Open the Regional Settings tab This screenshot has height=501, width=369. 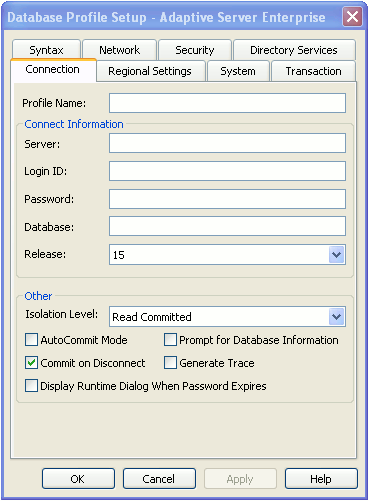pos(150,71)
